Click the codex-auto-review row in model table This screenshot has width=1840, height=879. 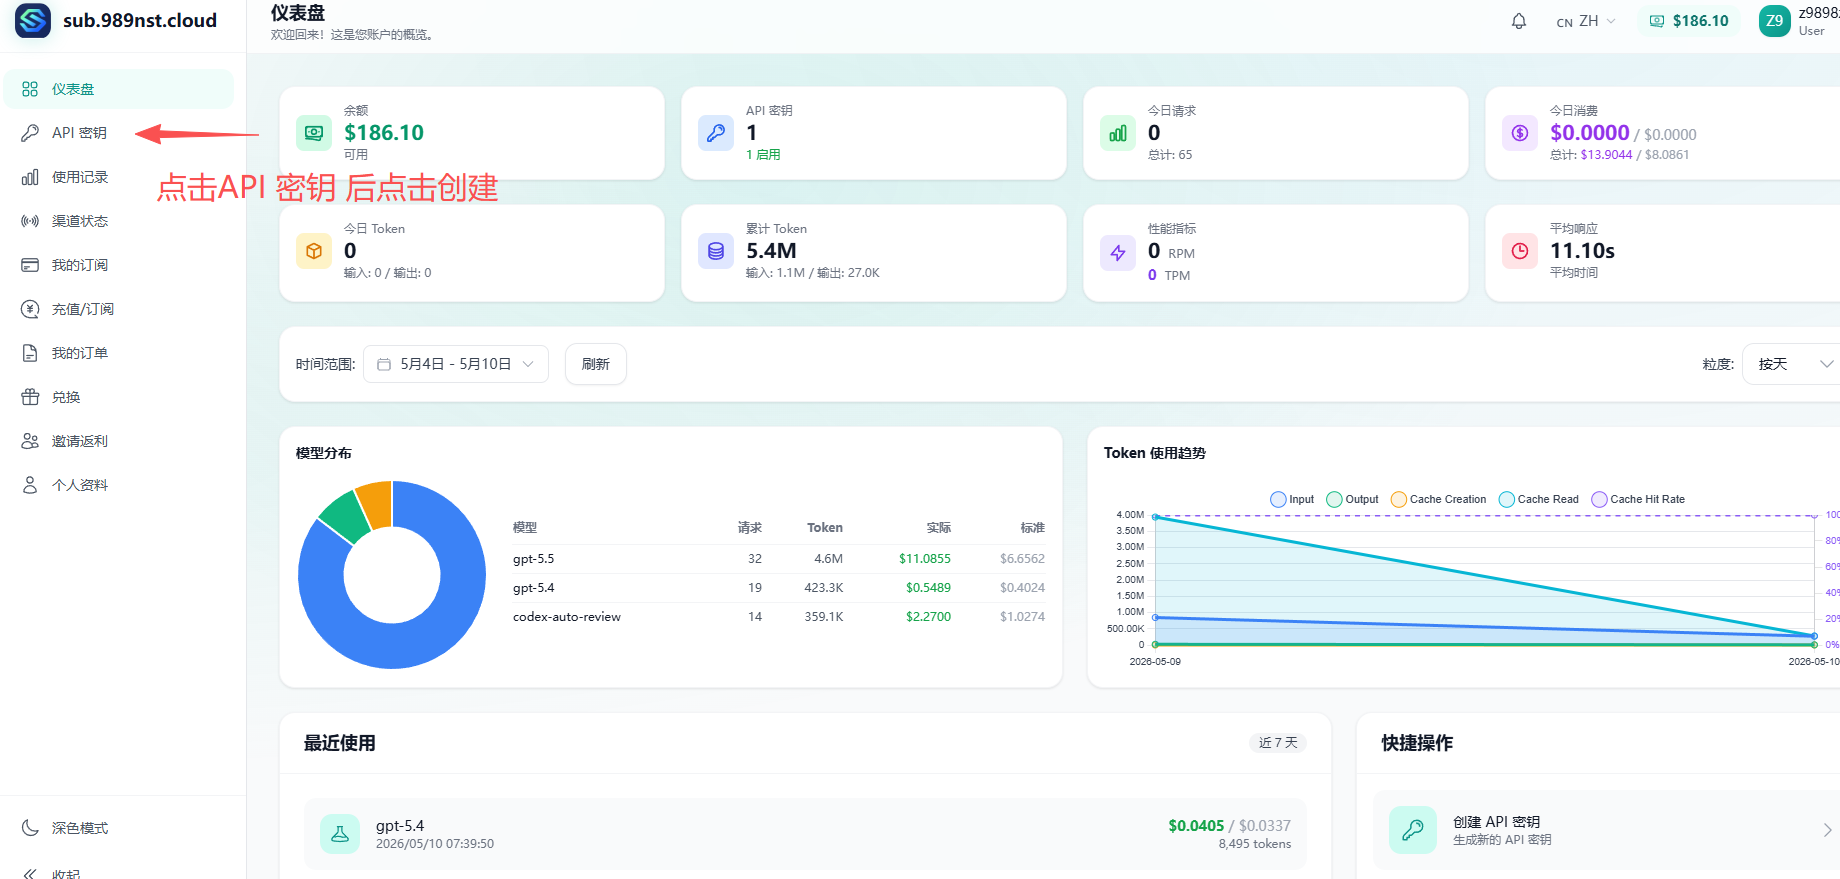point(779,617)
